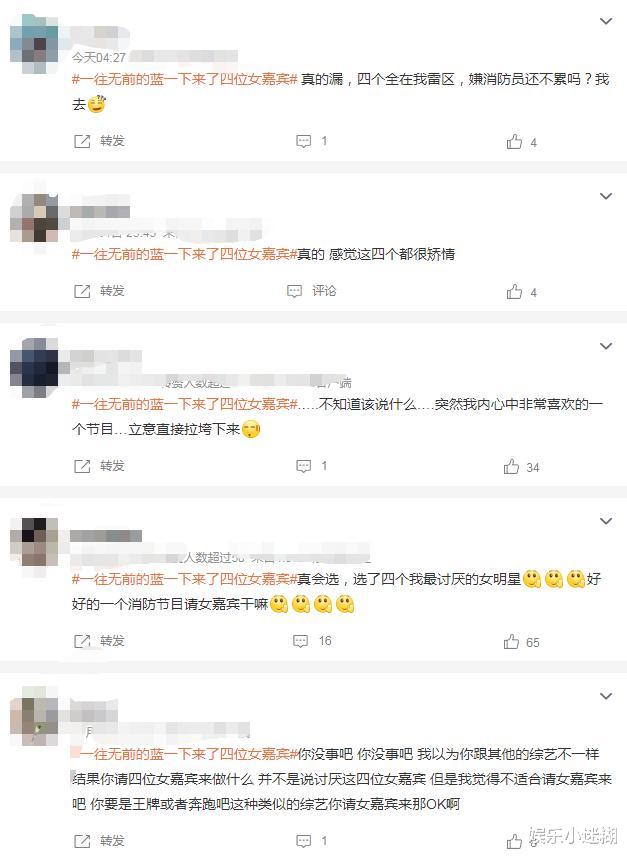The width and height of the screenshot is (627, 857).
Task: Expand the options chevron on the 今天04:27 post
Action: tap(606, 21)
